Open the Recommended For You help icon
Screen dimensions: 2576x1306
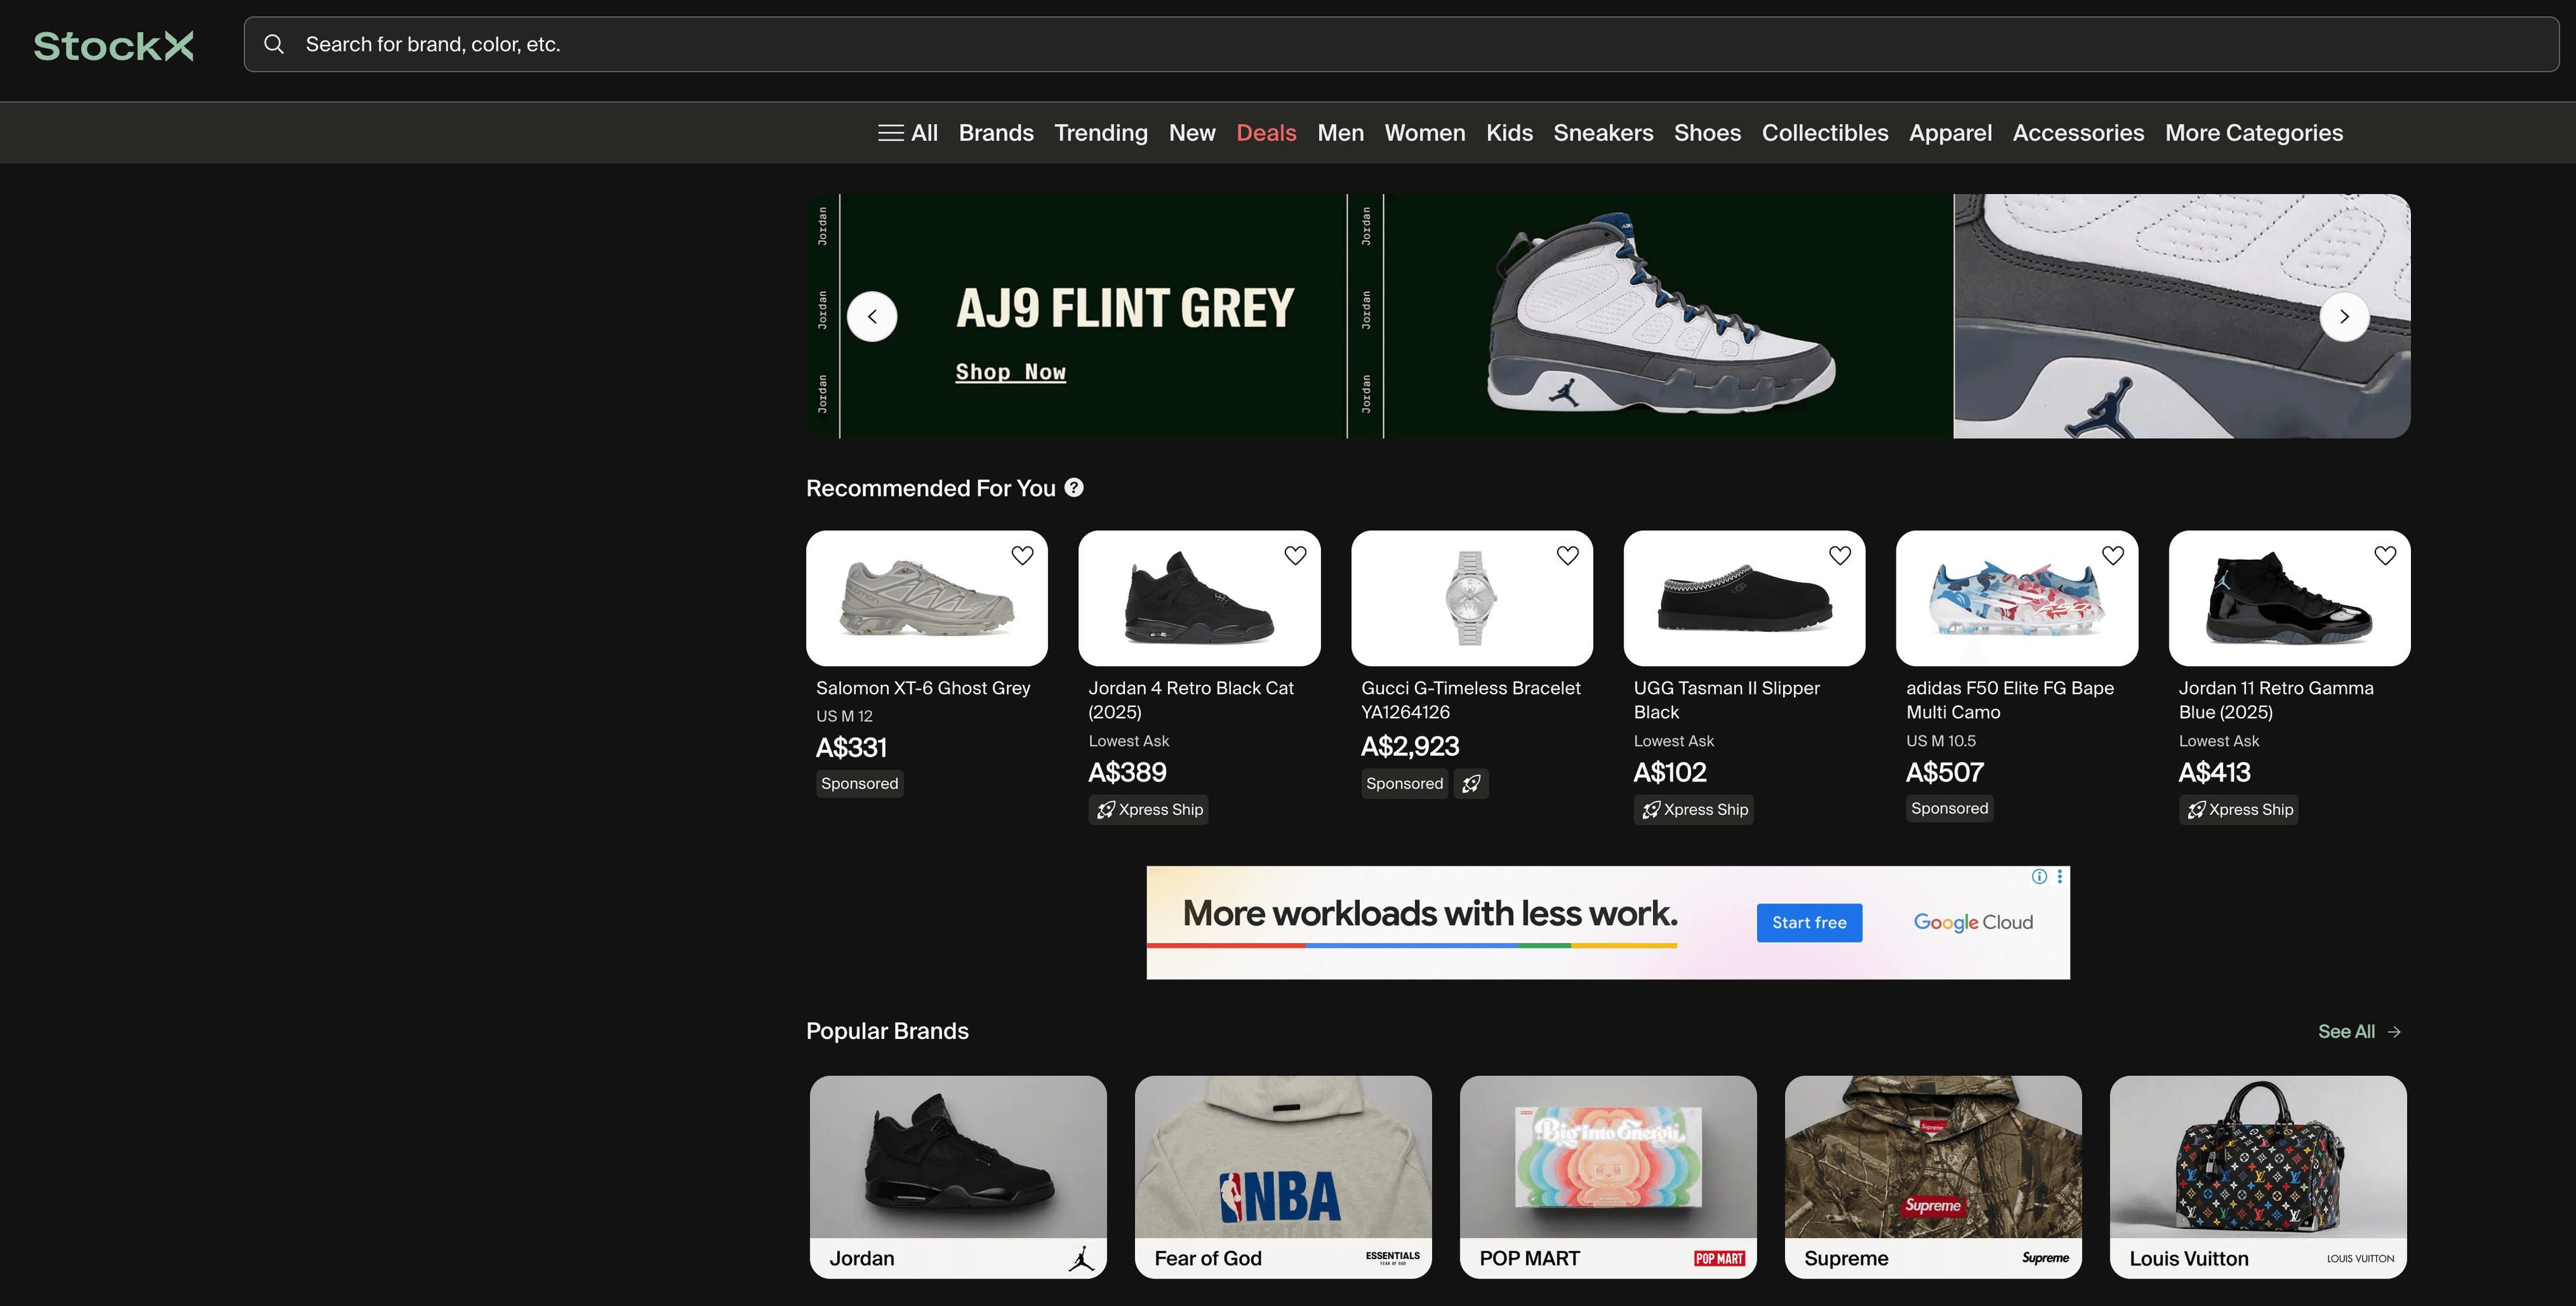pyautogui.click(x=1074, y=487)
